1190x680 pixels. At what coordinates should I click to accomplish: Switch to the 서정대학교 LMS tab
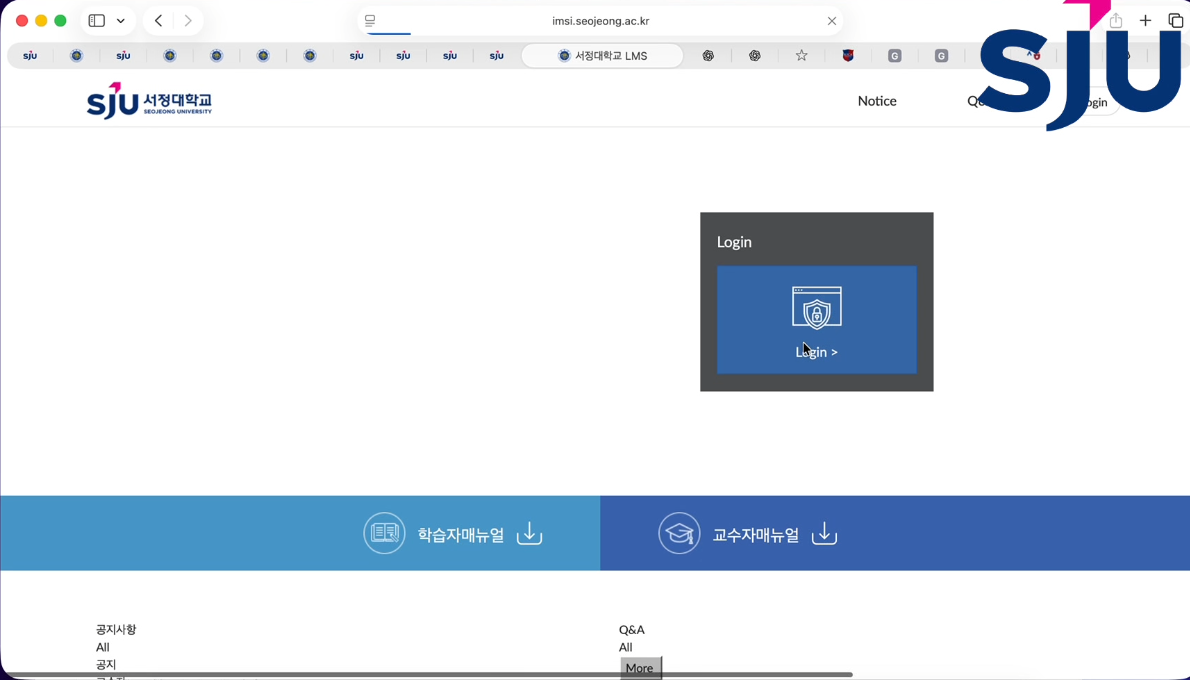602,56
